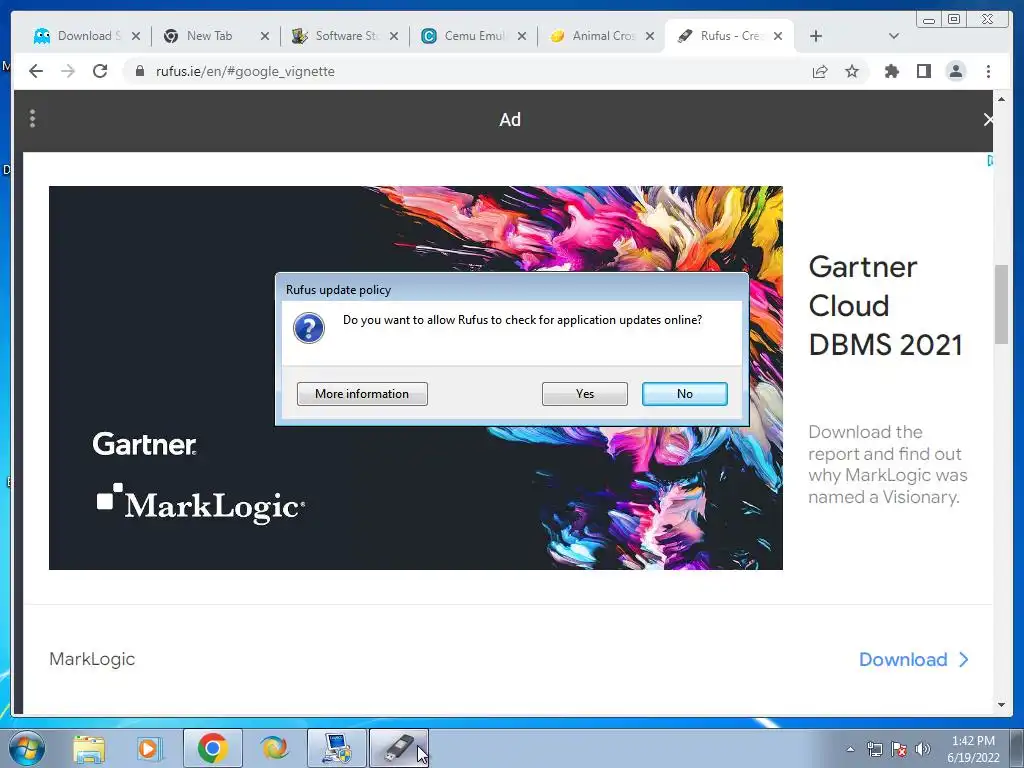
Task: Open a new browser tab
Action: [x=816, y=36]
